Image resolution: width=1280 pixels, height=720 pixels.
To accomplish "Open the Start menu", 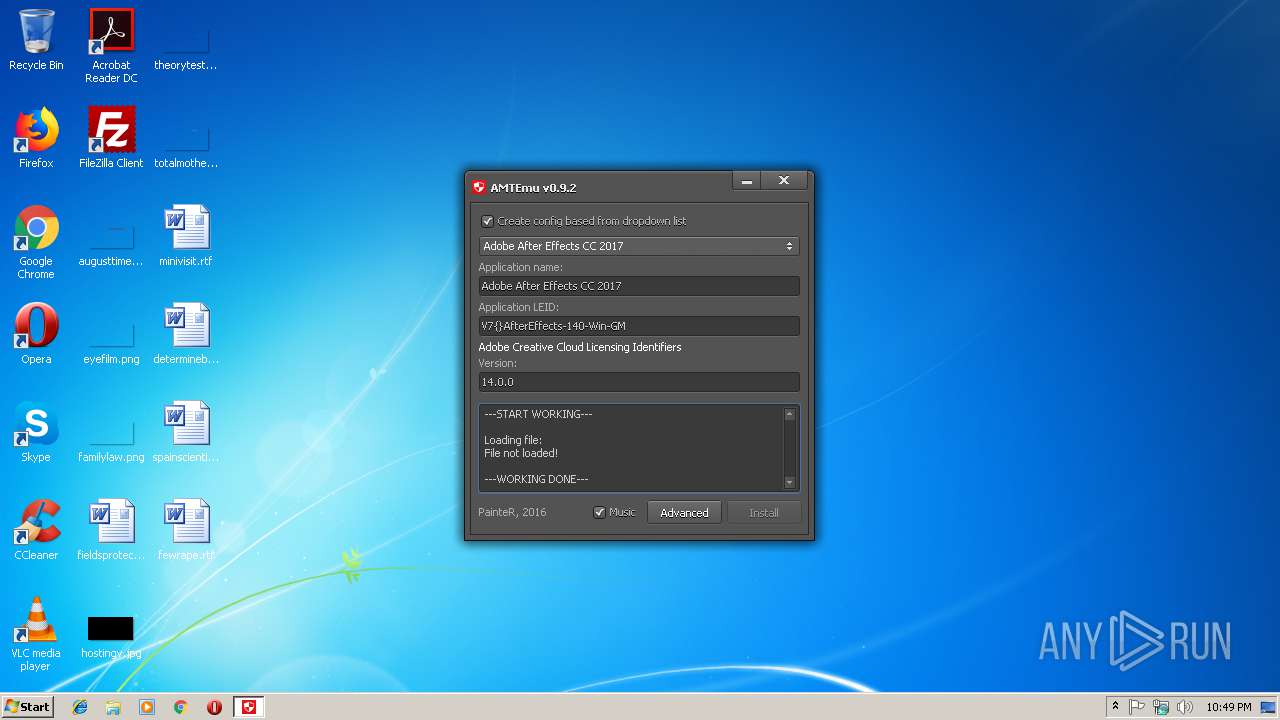I will [27, 707].
